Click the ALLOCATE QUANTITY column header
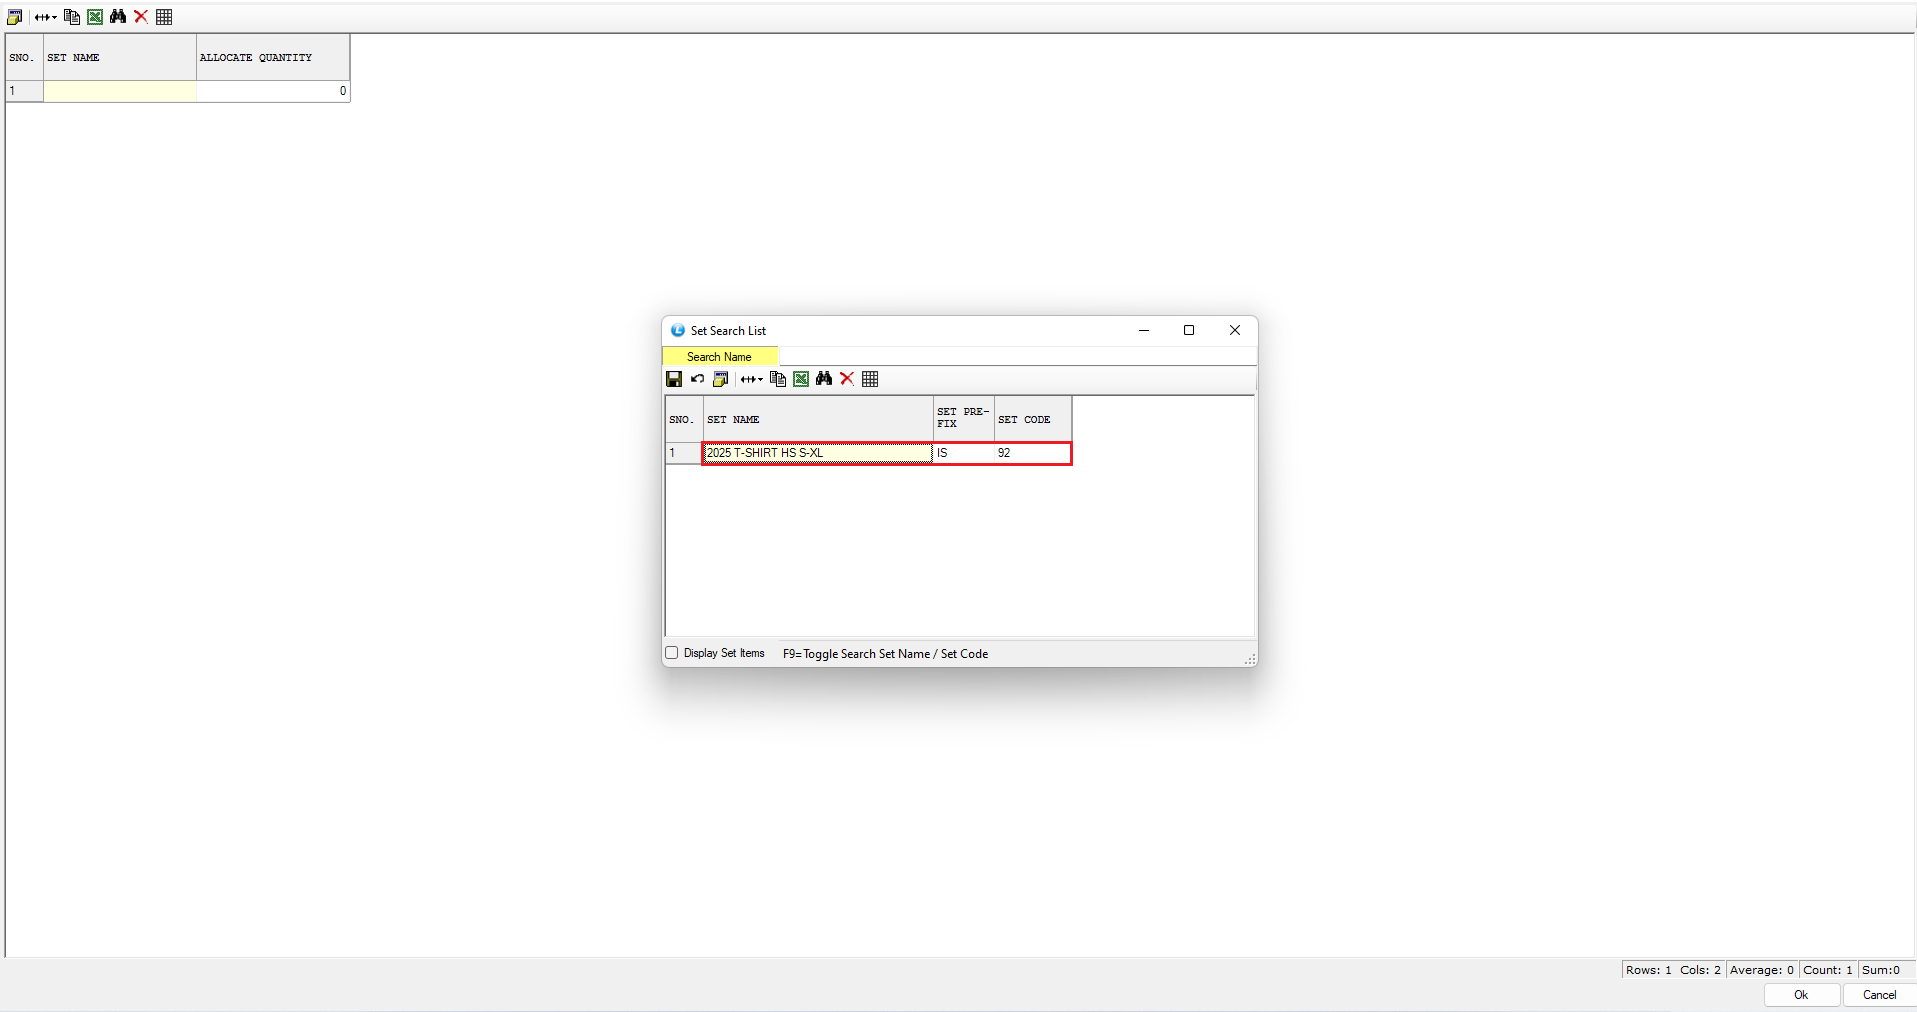This screenshot has width=1917, height=1012. click(x=272, y=58)
